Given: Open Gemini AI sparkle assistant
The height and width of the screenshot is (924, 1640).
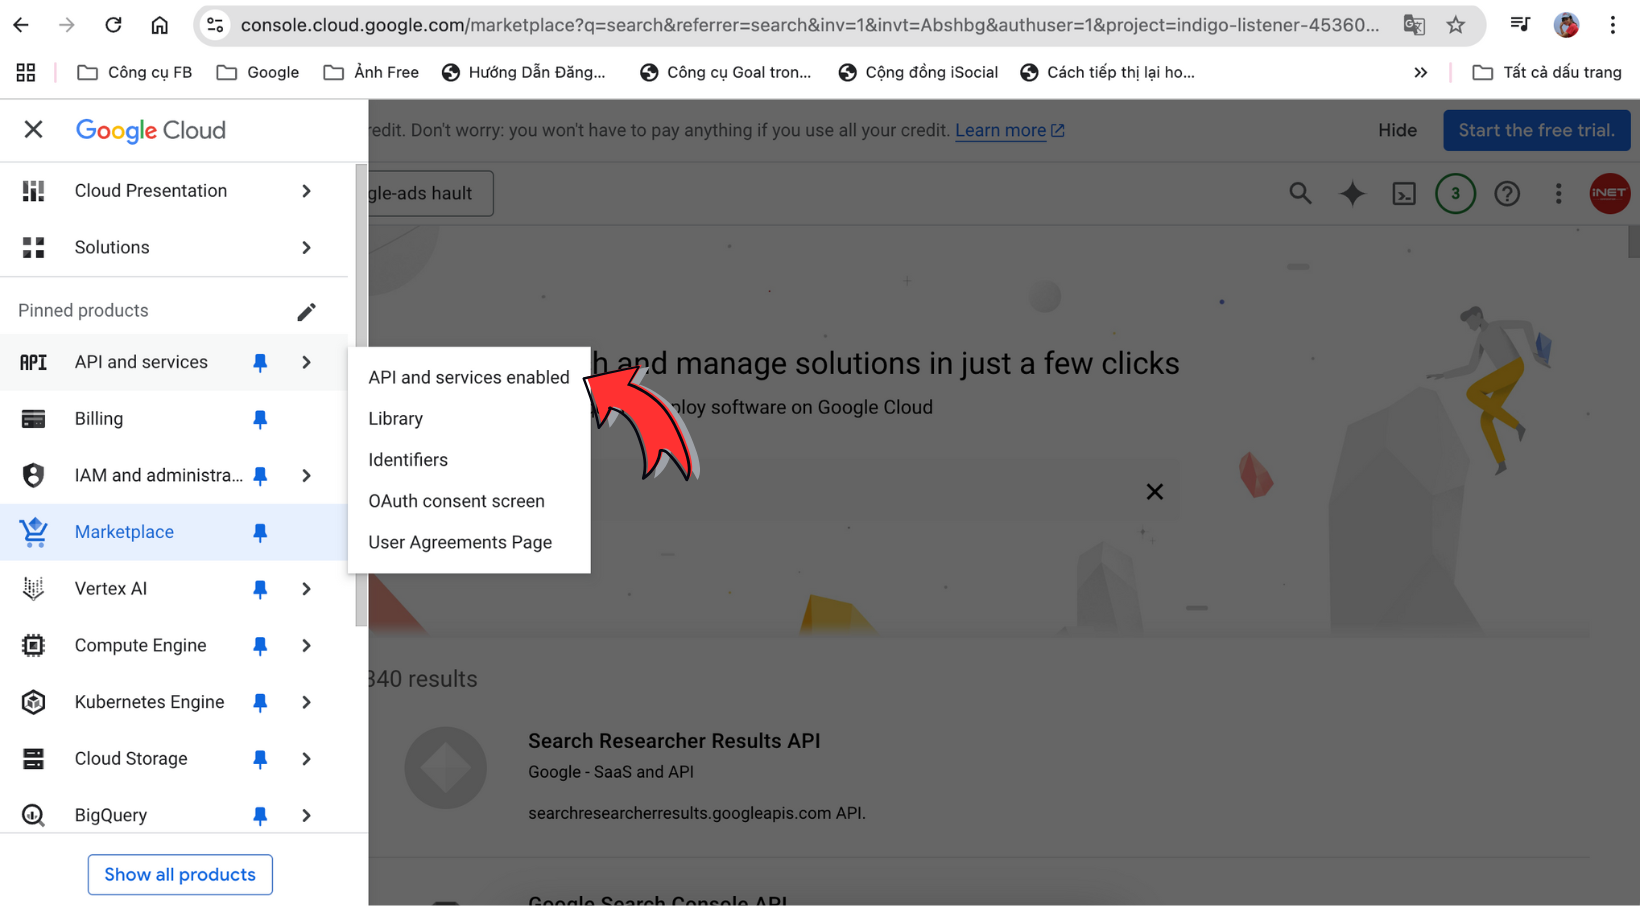Looking at the screenshot, I should pos(1352,193).
